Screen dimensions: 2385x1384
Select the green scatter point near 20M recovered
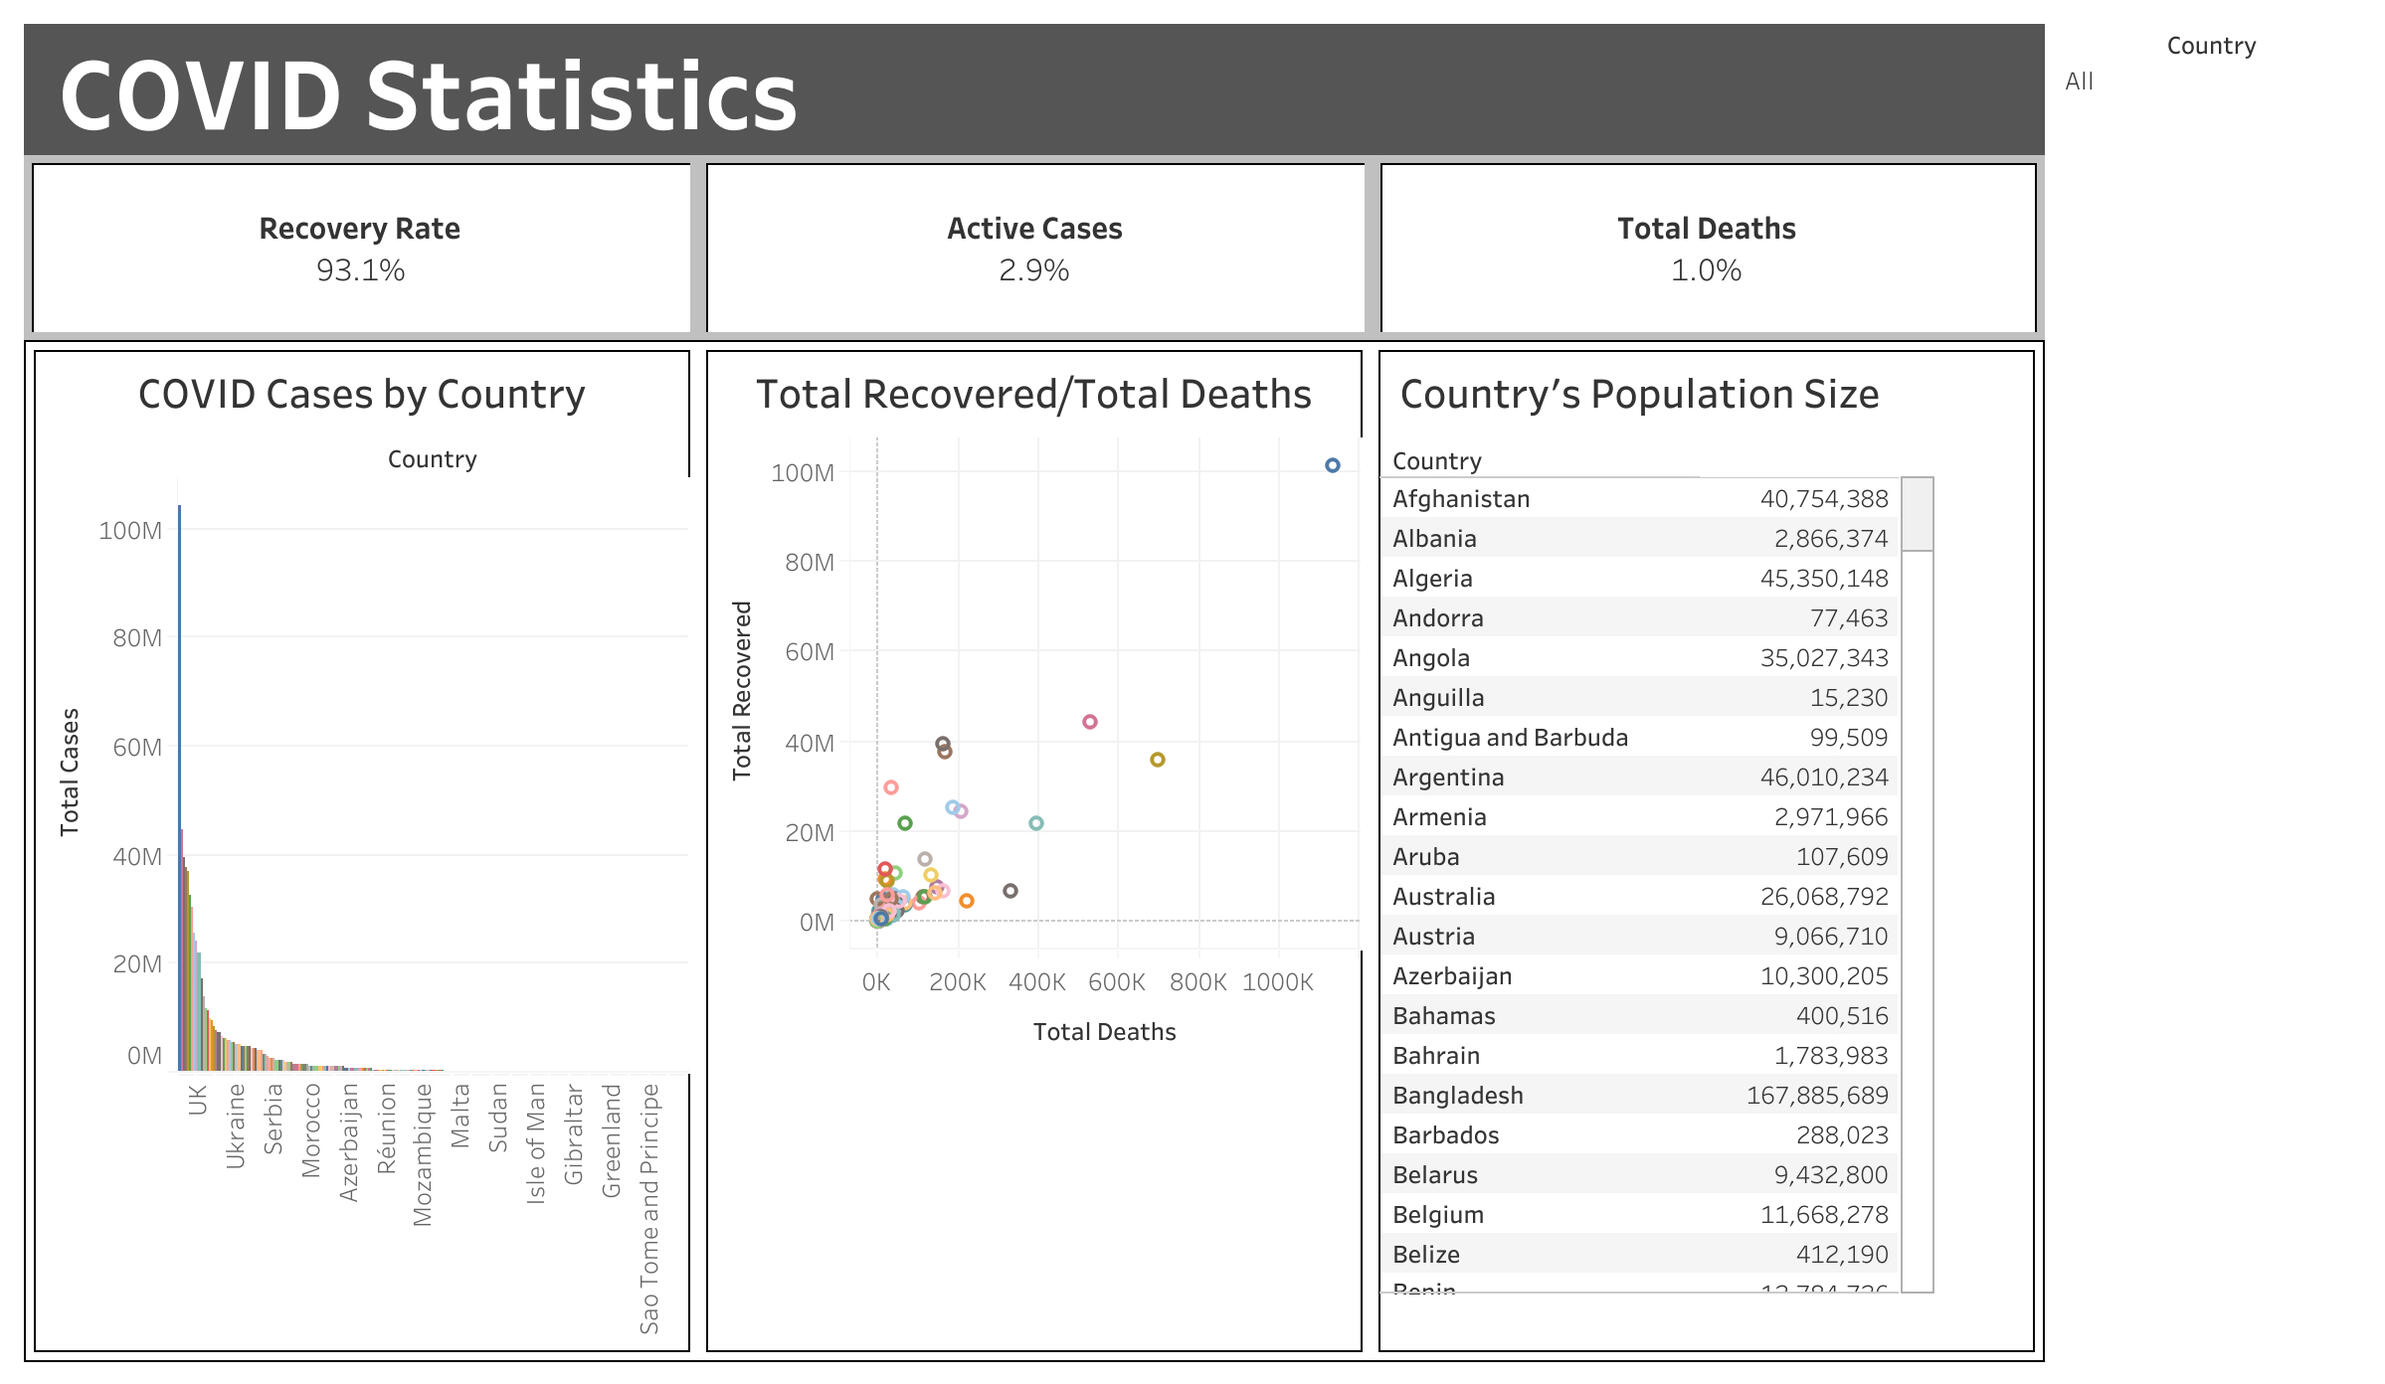point(904,823)
